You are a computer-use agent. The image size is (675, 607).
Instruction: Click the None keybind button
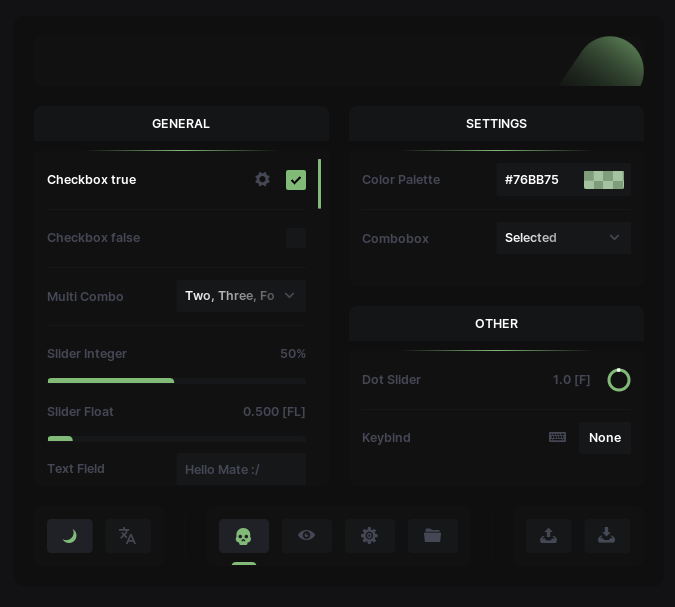pyautogui.click(x=605, y=438)
